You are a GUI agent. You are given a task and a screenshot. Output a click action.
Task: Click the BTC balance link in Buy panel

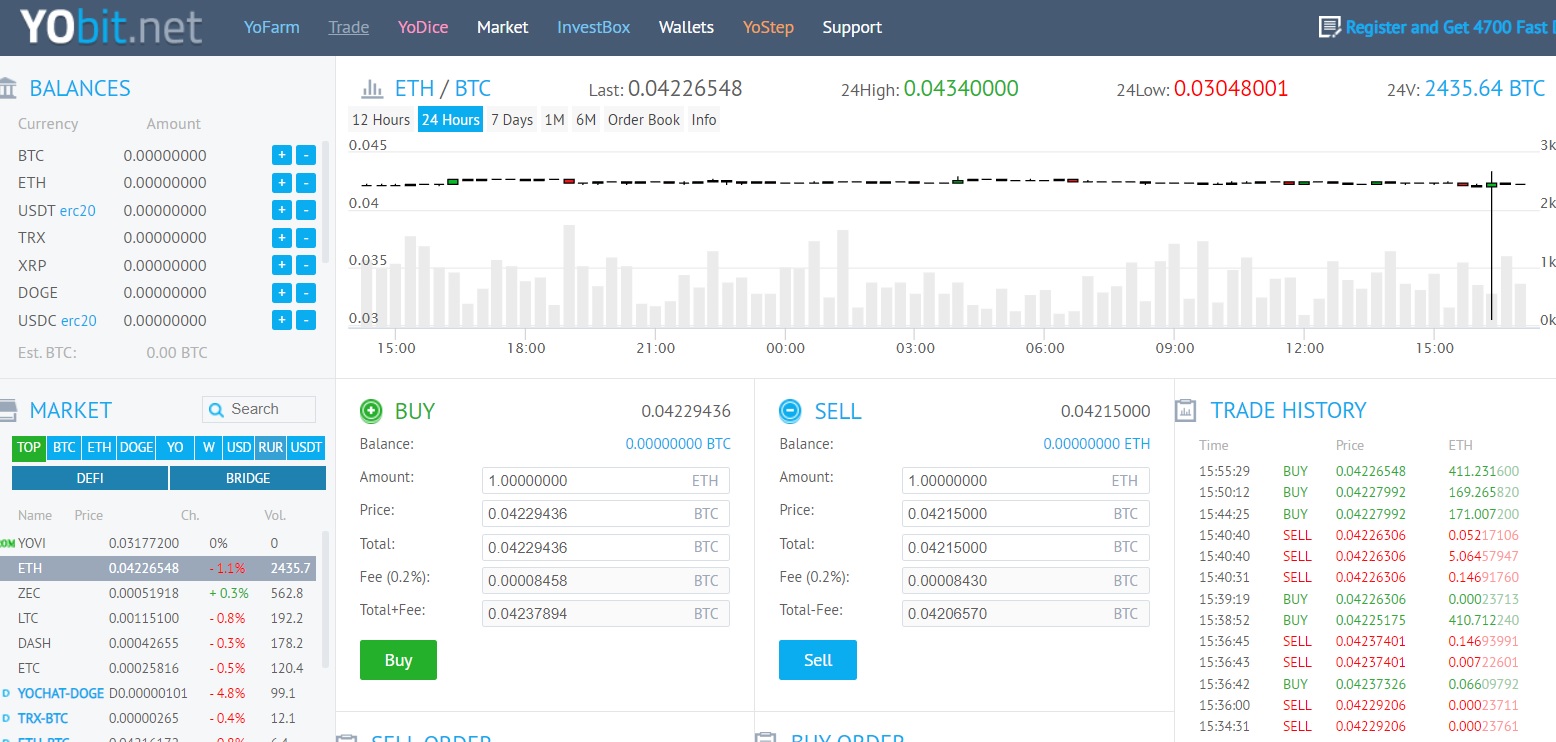678,444
